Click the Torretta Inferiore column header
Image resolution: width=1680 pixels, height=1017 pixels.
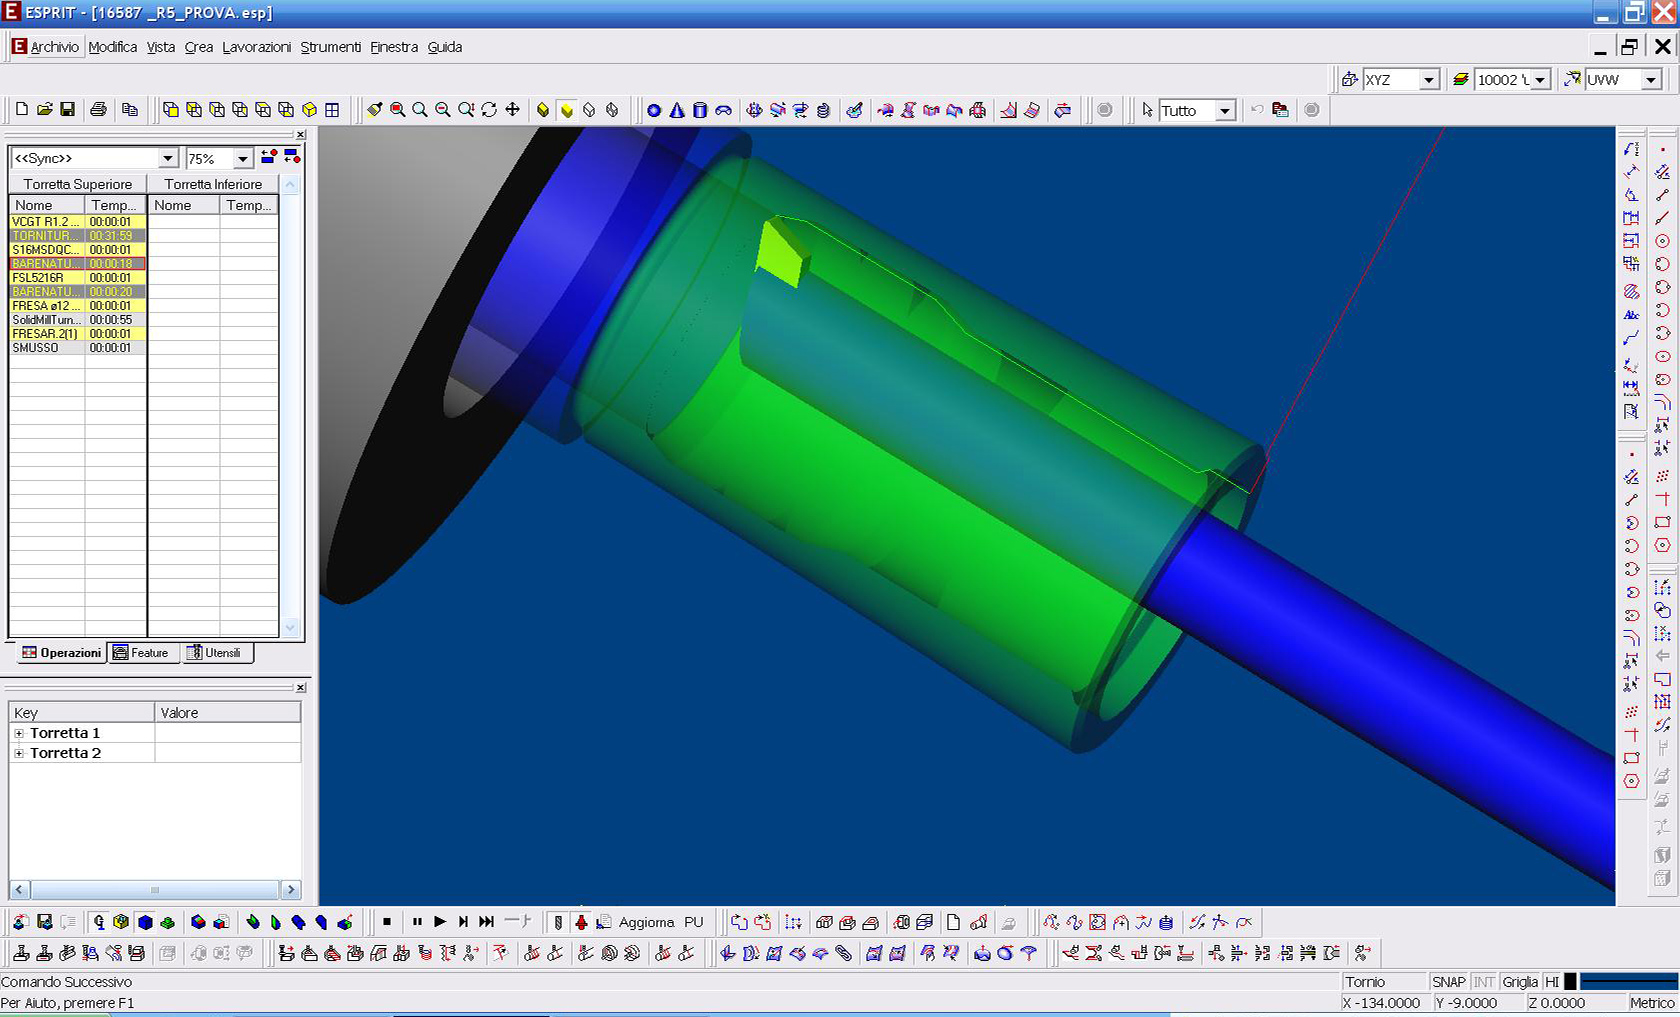[213, 184]
